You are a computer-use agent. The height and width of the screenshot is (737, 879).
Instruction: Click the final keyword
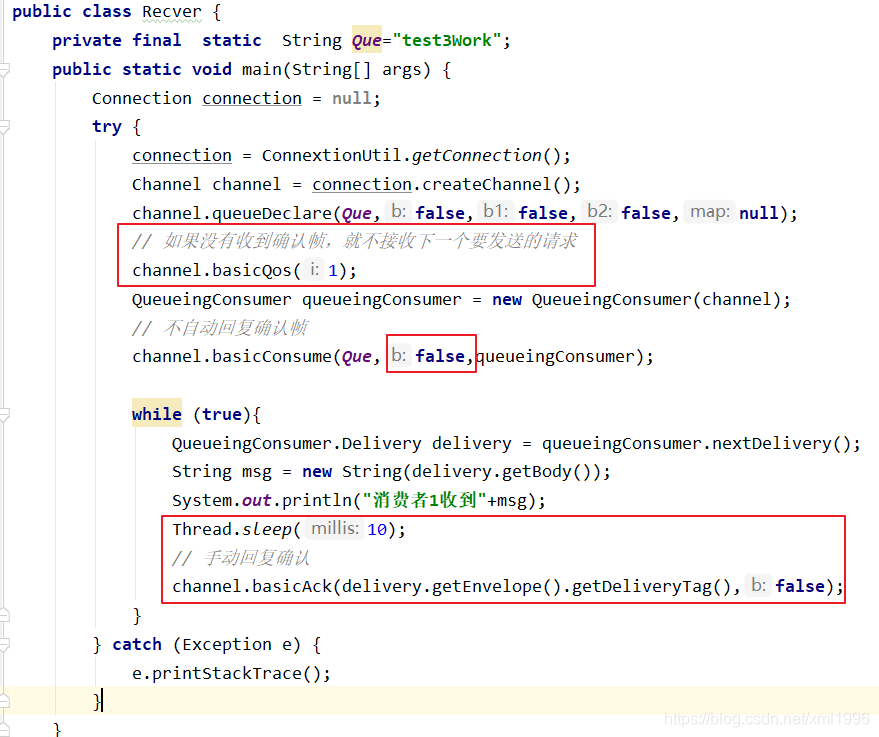coord(156,40)
